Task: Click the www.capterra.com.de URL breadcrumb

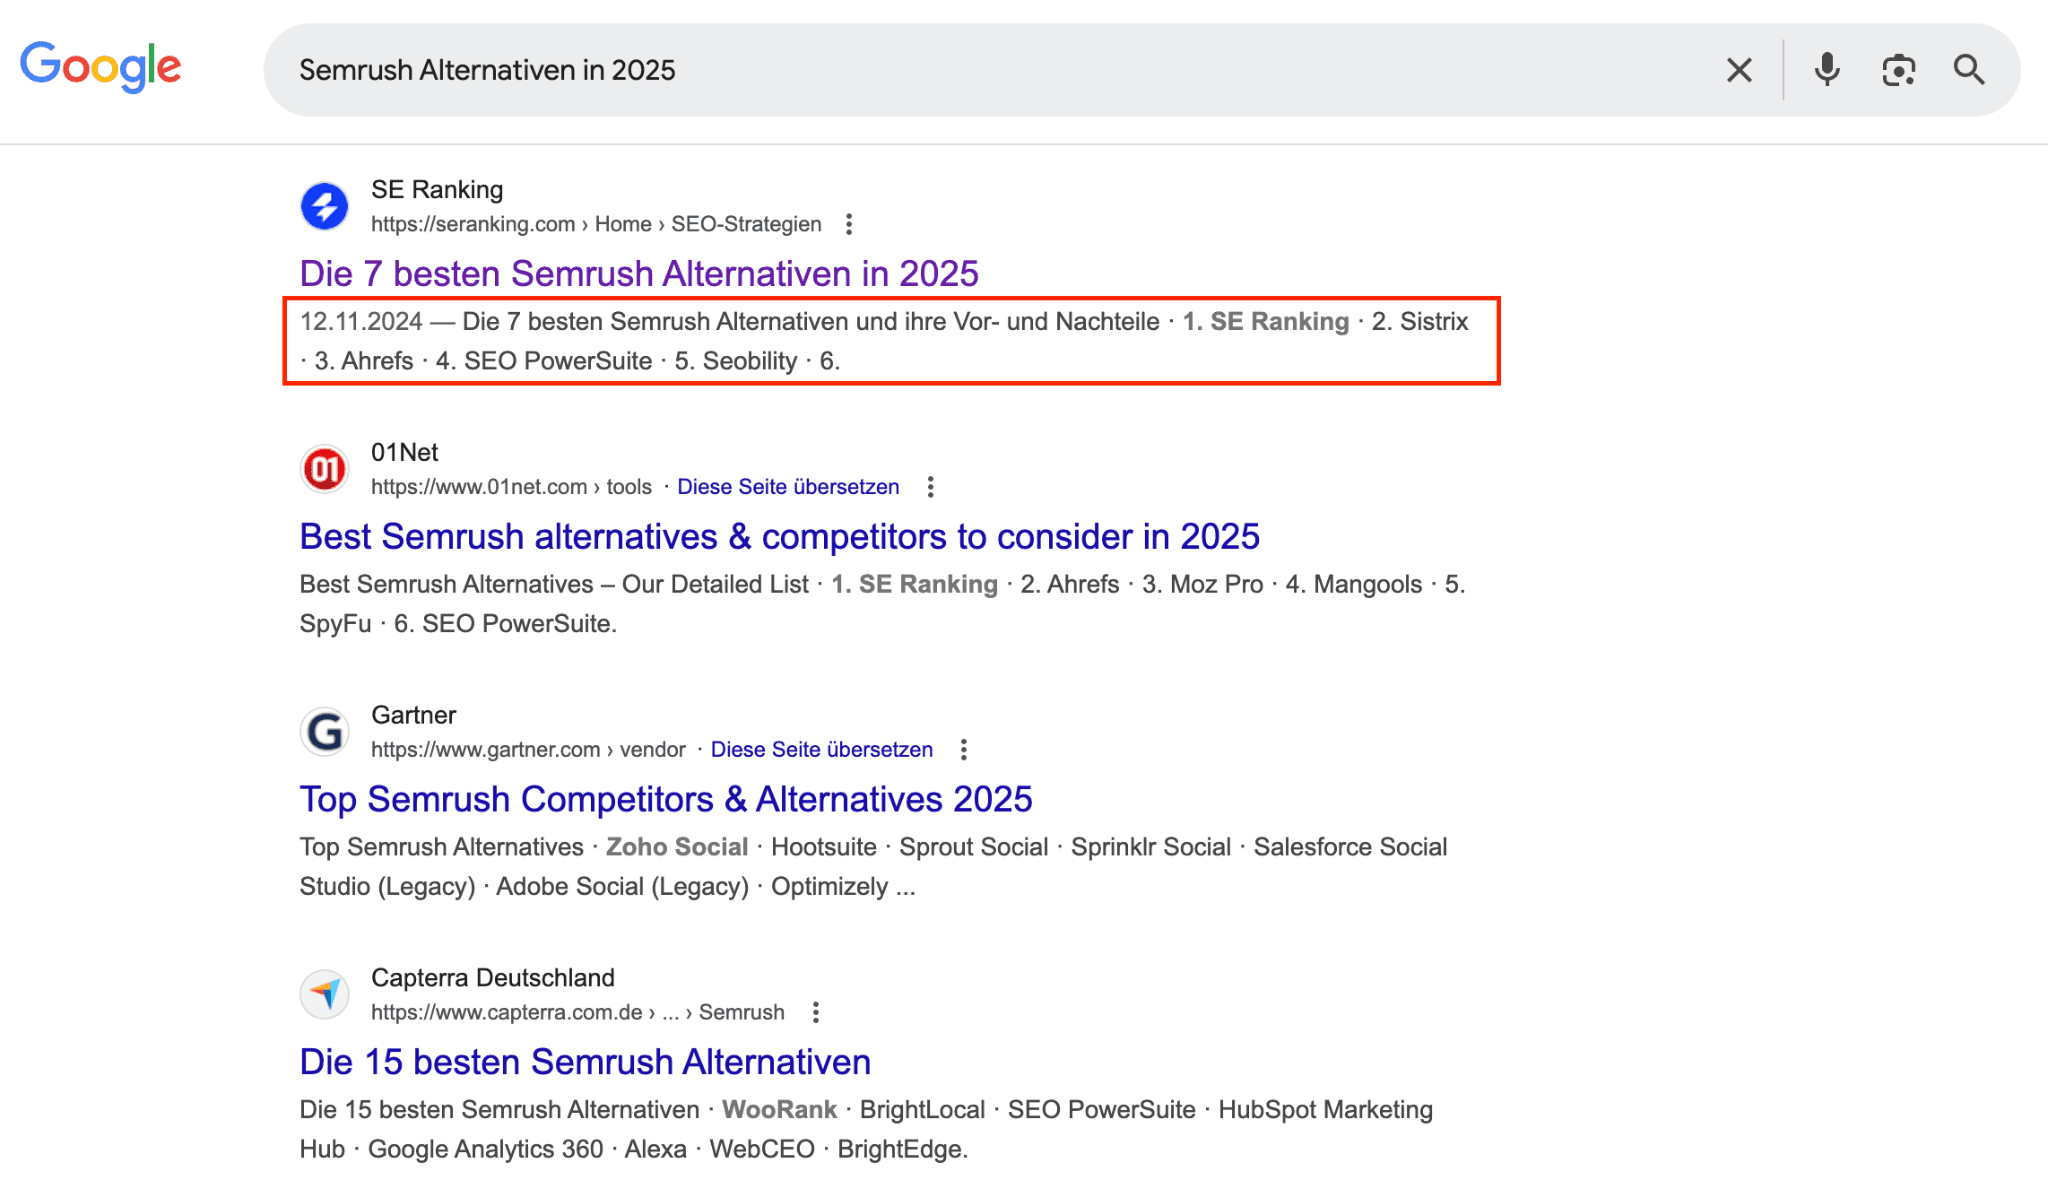Action: pyautogui.click(x=578, y=1013)
